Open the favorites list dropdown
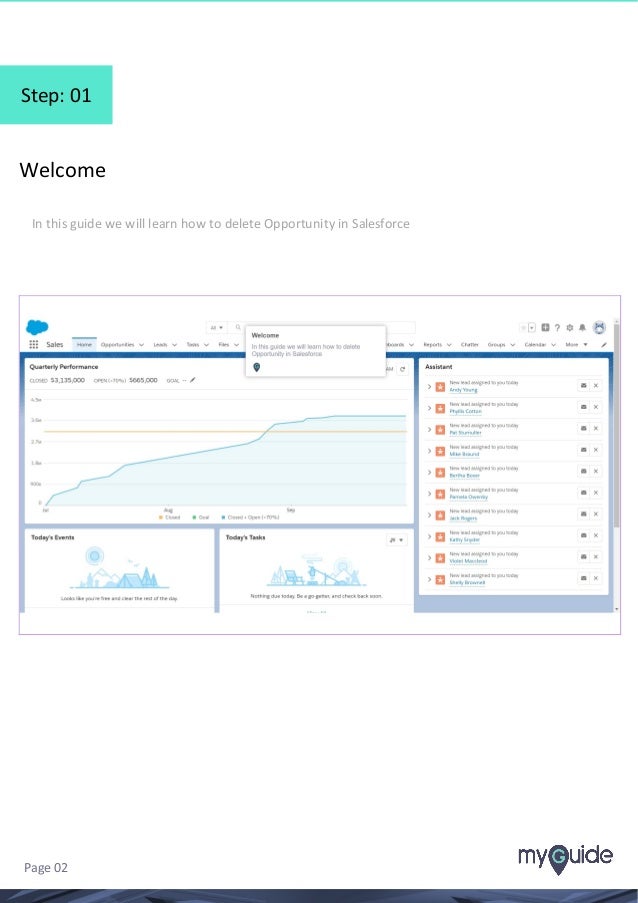Screen dimensions: 638x903 click(x=532, y=327)
